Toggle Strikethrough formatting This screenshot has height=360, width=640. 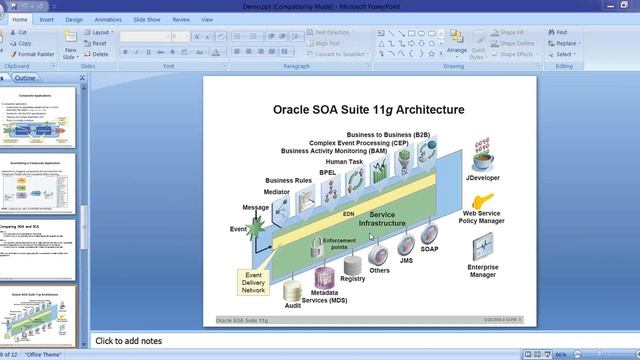(x=160, y=52)
